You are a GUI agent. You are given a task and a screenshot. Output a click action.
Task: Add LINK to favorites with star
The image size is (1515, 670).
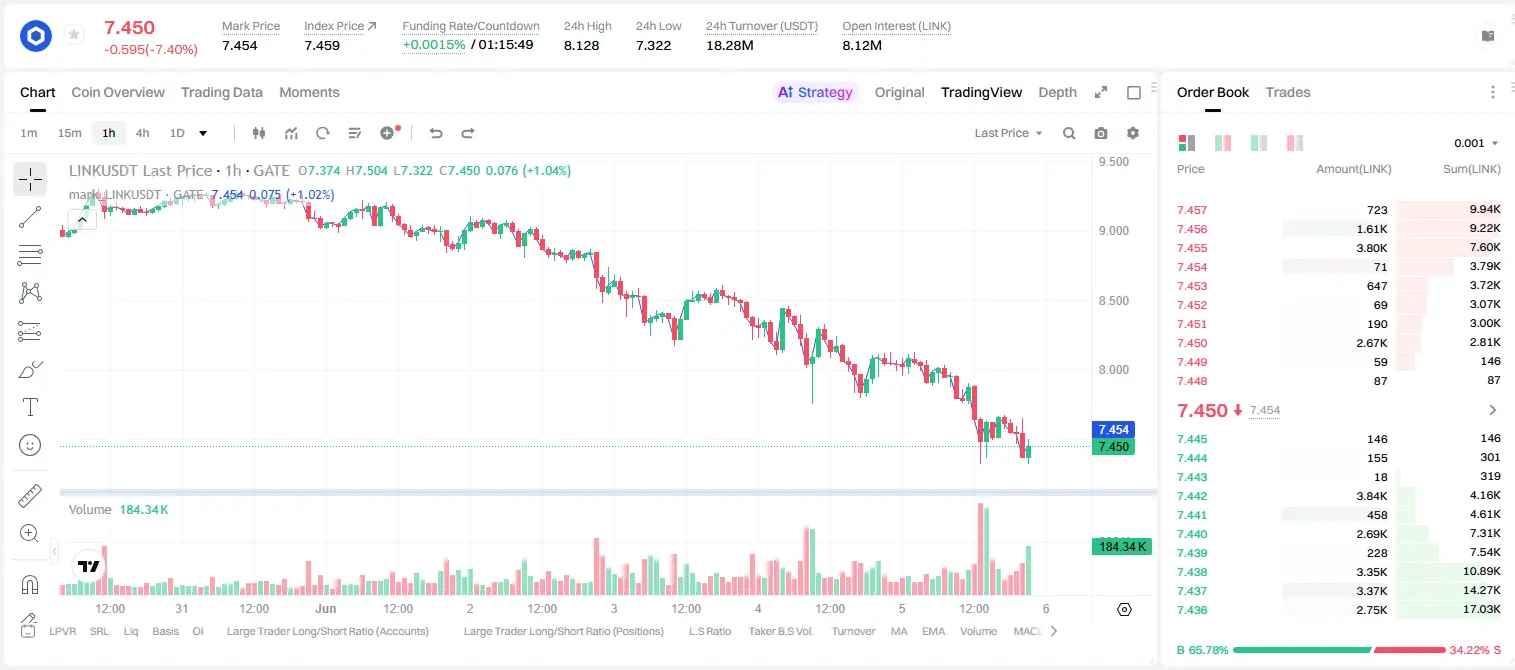coord(73,35)
